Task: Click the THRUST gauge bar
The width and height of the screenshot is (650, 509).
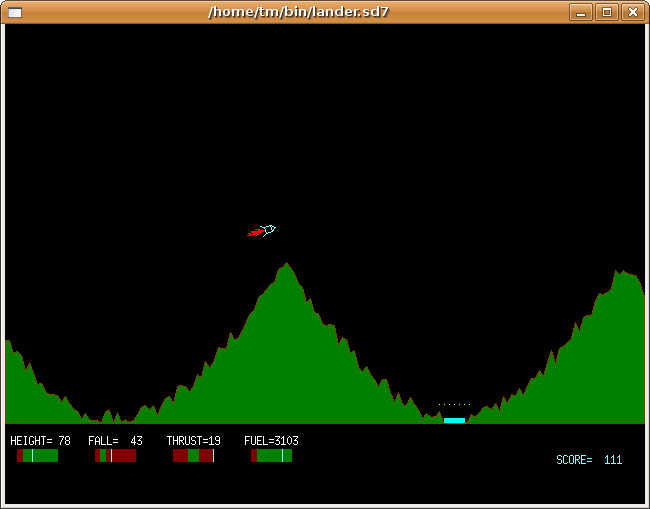Action: (x=194, y=456)
